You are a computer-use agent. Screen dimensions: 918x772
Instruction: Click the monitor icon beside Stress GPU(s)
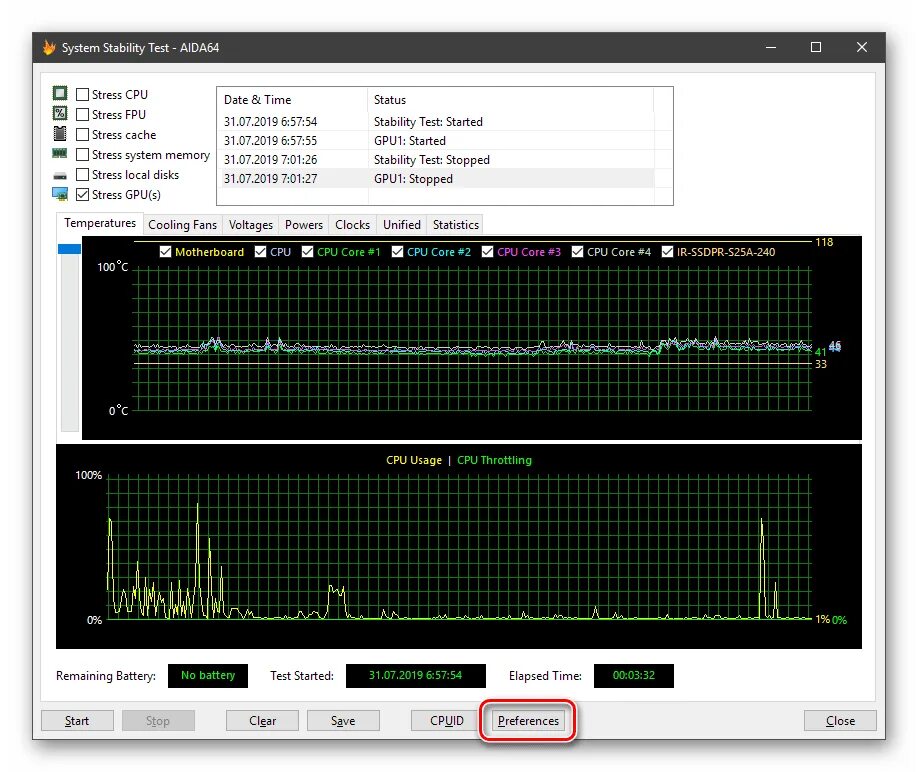(x=60, y=194)
